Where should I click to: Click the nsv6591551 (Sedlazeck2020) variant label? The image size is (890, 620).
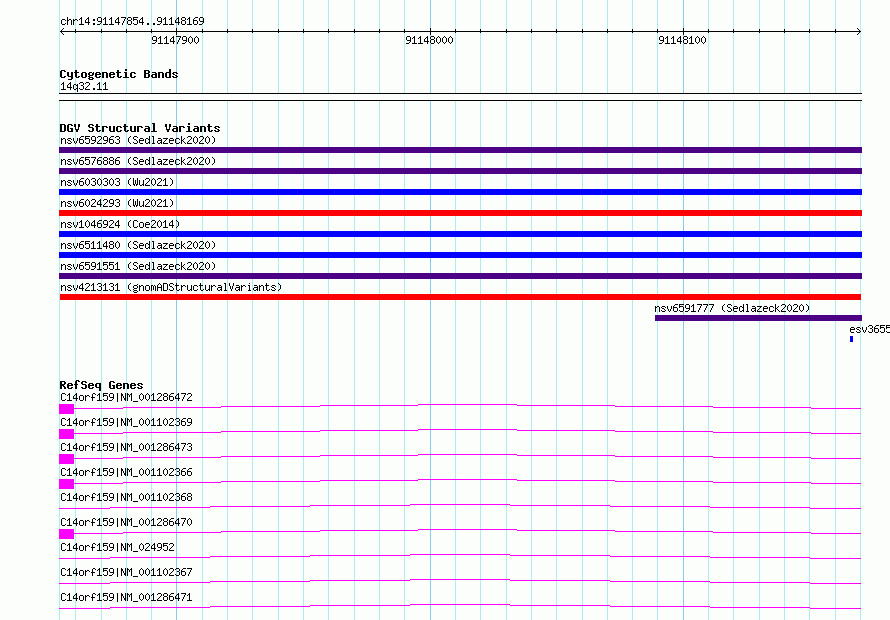138,266
